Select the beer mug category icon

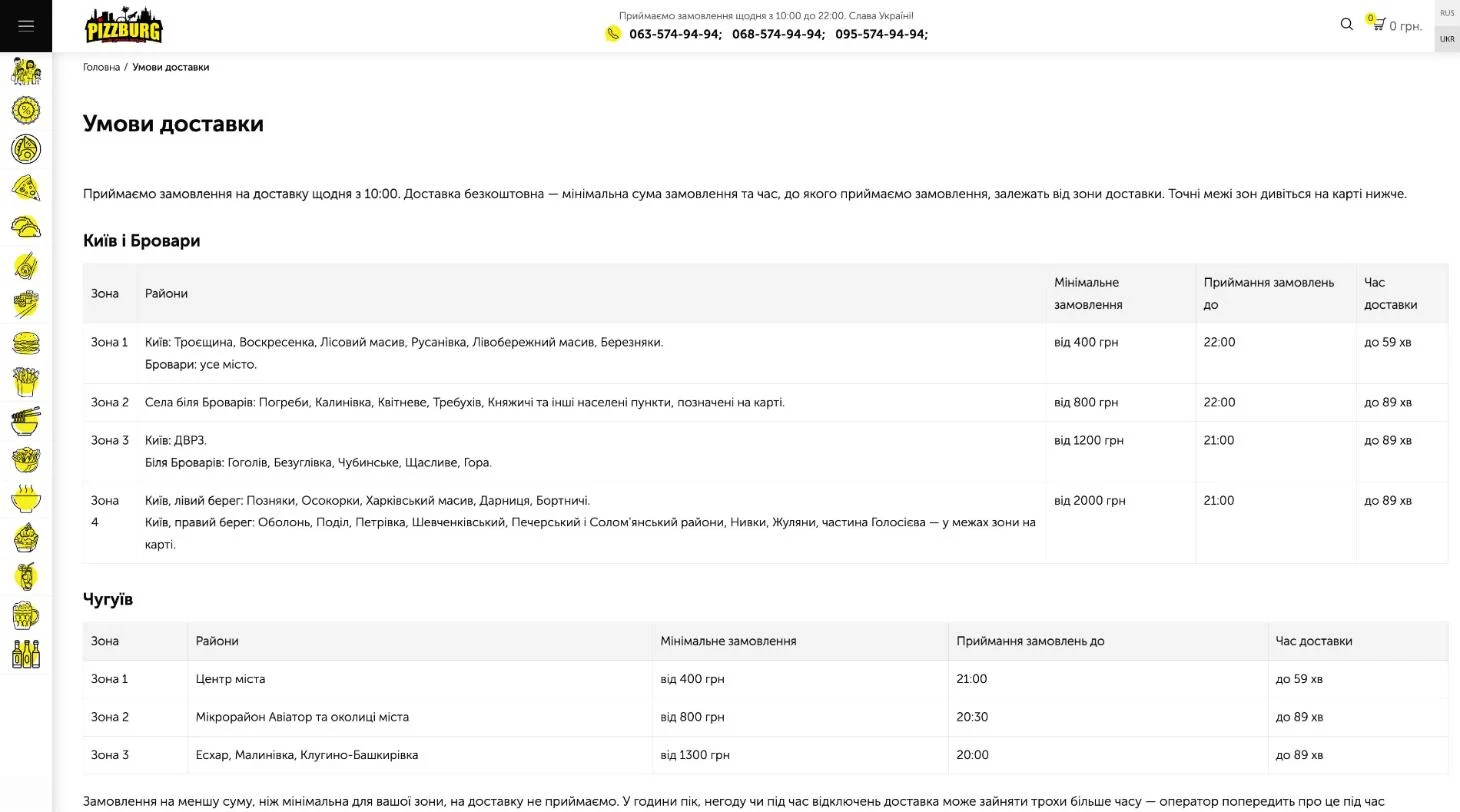click(x=26, y=615)
